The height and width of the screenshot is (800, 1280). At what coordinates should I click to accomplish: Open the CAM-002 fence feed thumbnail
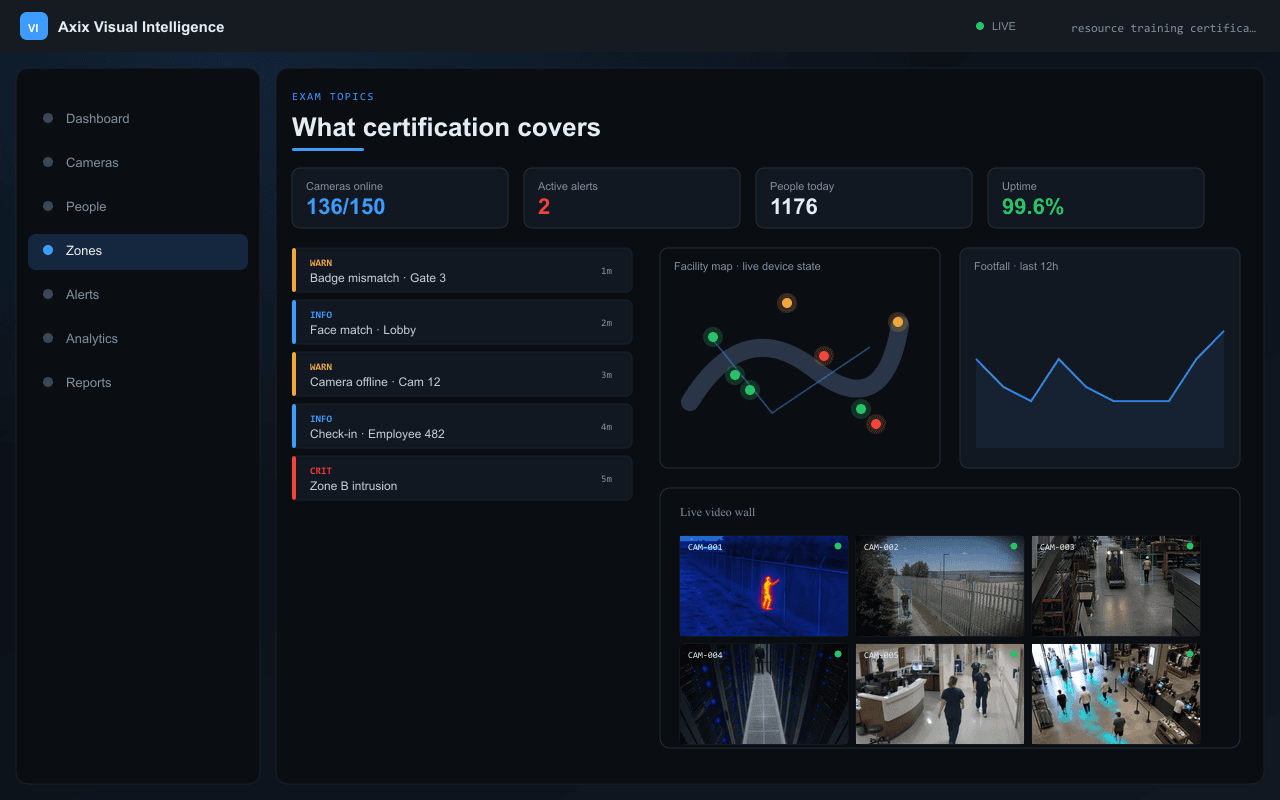coord(940,586)
